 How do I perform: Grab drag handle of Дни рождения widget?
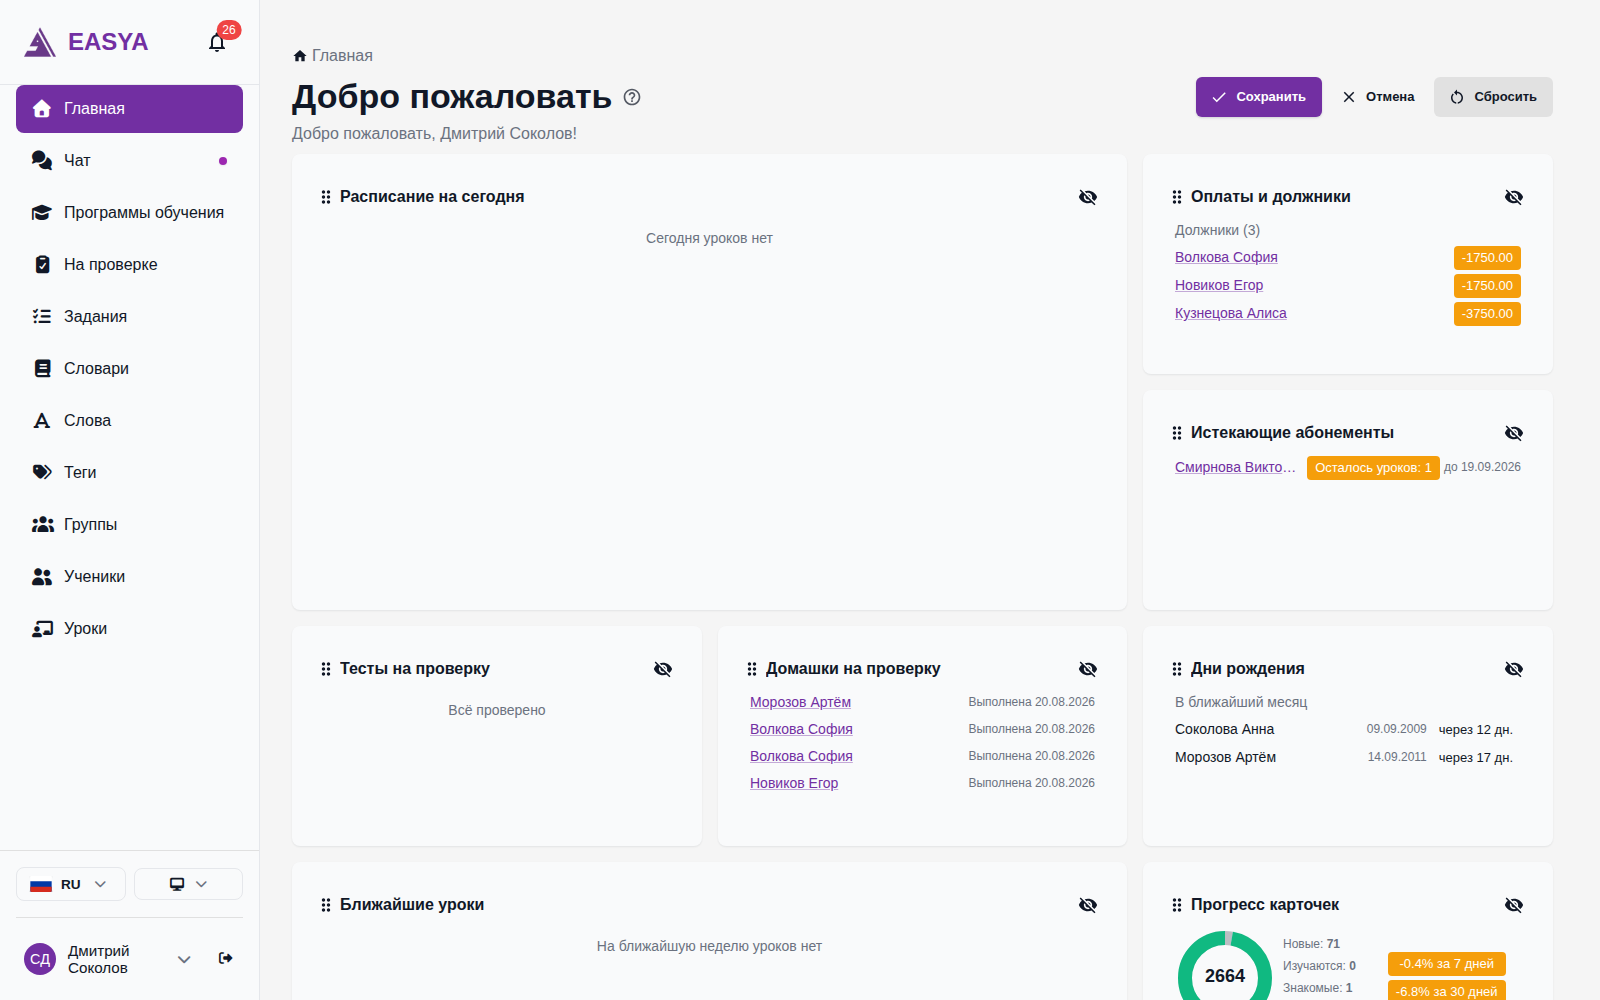[1177, 669]
